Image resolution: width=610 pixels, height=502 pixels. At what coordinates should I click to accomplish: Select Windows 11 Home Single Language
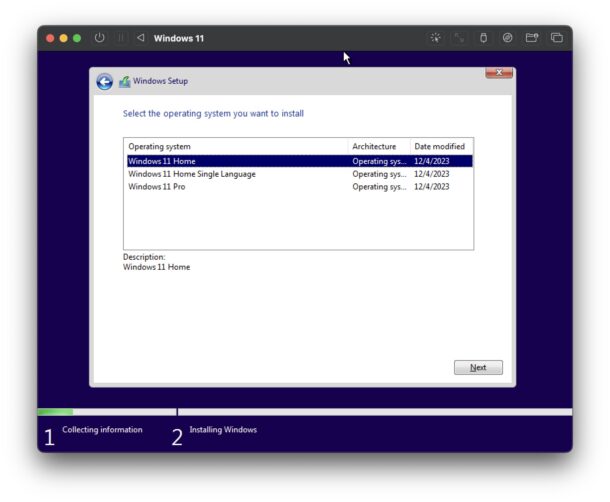click(x=191, y=174)
